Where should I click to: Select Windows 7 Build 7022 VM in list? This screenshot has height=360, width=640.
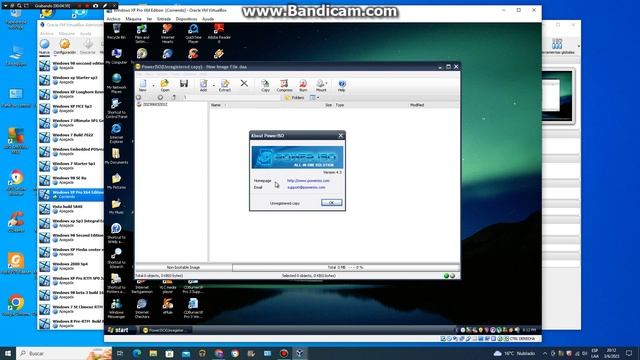click(71, 137)
